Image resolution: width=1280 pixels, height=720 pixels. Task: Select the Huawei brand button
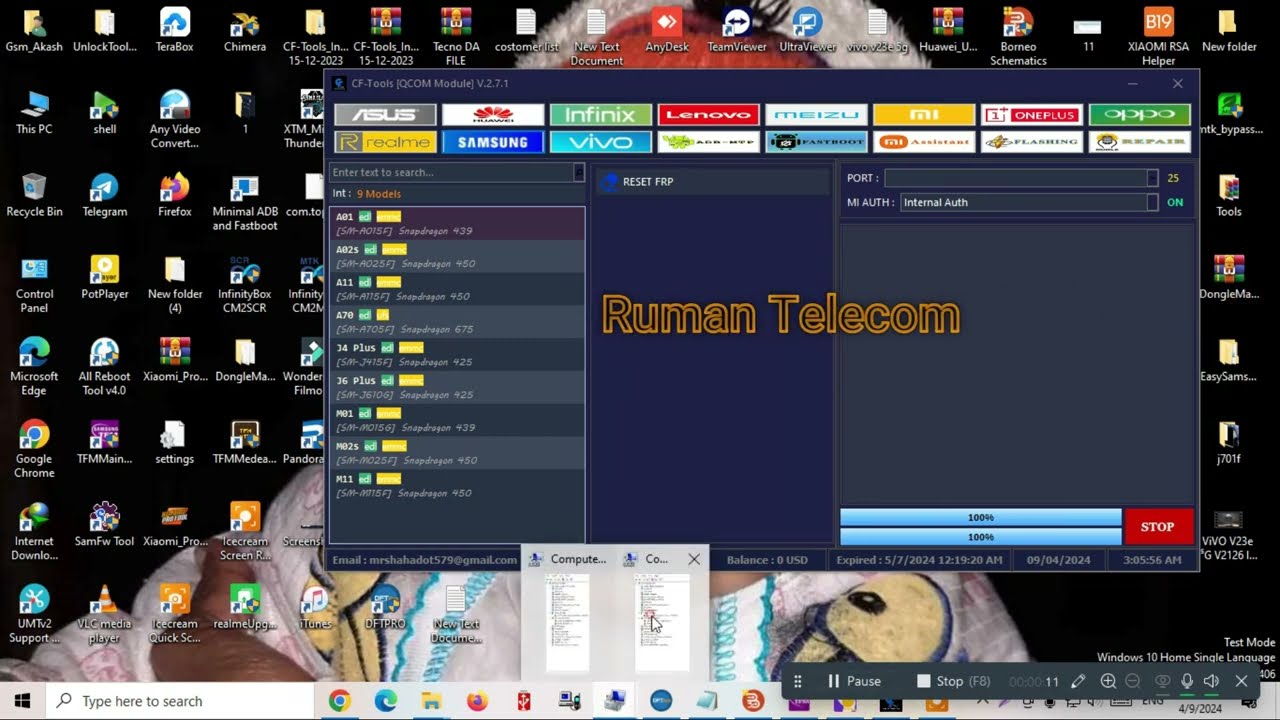click(493, 115)
